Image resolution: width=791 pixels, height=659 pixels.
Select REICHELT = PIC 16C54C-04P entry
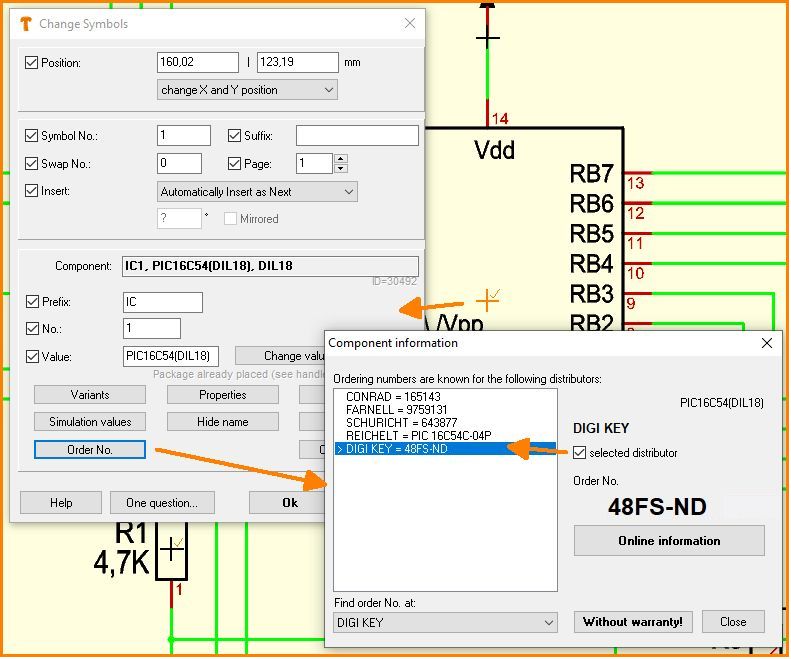(417, 436)
